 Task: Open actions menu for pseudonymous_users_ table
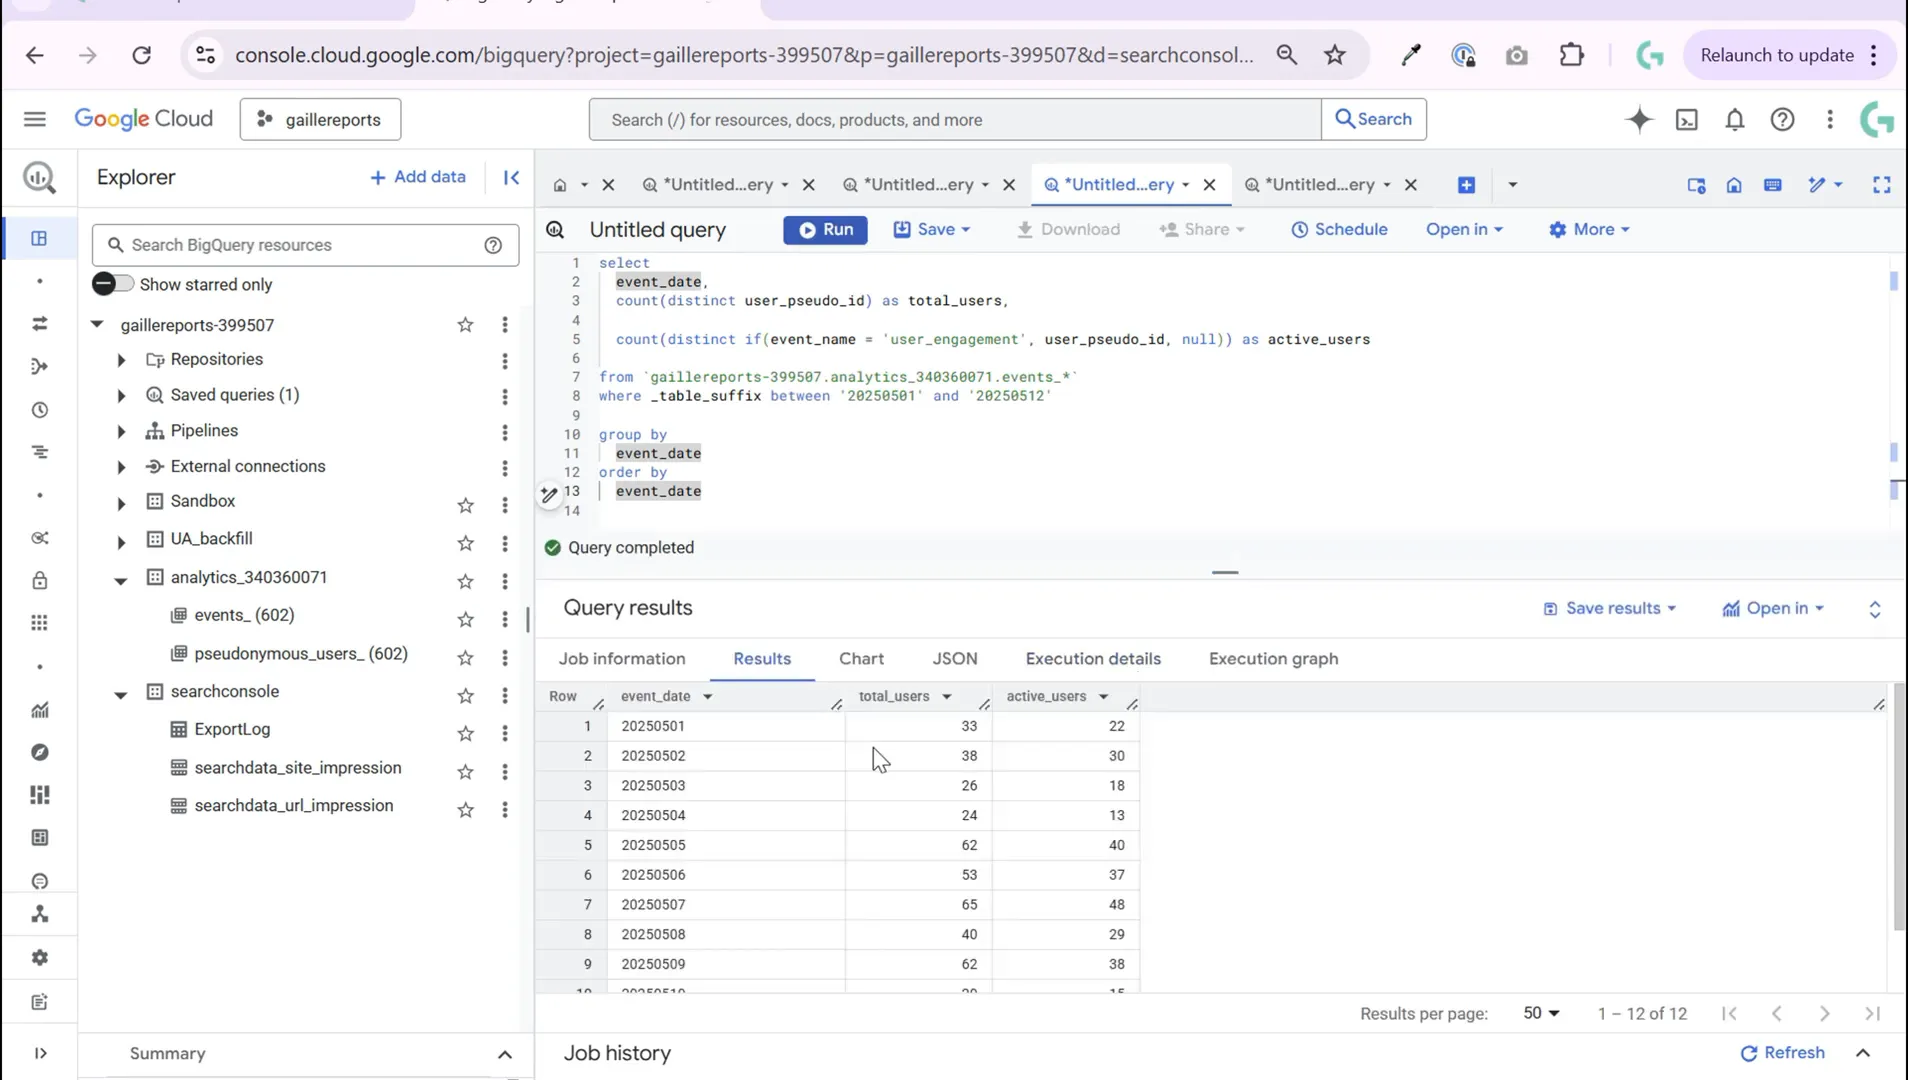pyautogui.click(x=505, y=657)
